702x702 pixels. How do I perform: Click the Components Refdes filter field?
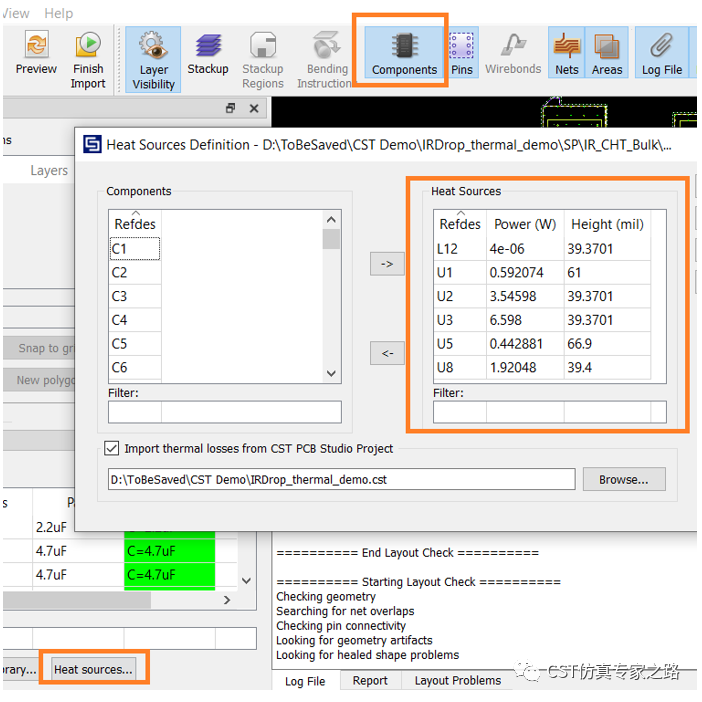pyautogui.click(x=135, y=412)
